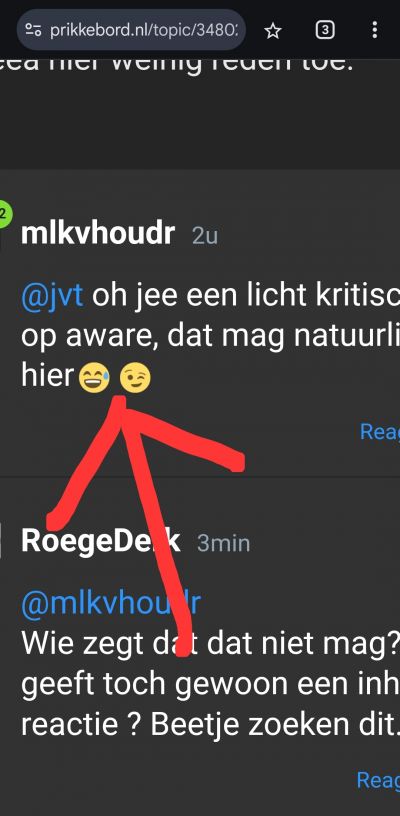Open the tab switcher showing 3 tabs
The height and width of the screenshot is (816, 400).
coord(325,31)
